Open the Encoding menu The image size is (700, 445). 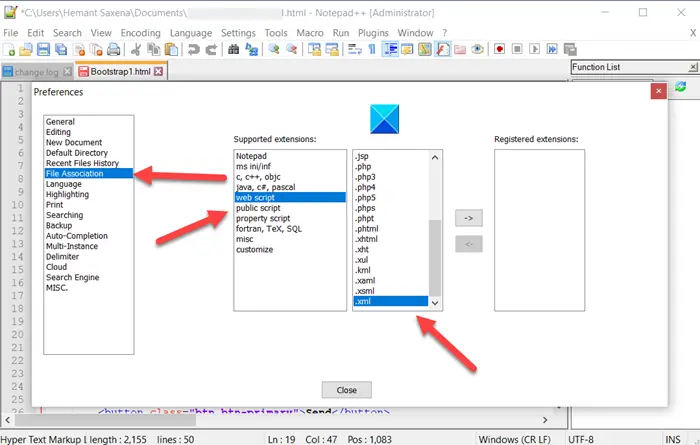click(140, 33)
